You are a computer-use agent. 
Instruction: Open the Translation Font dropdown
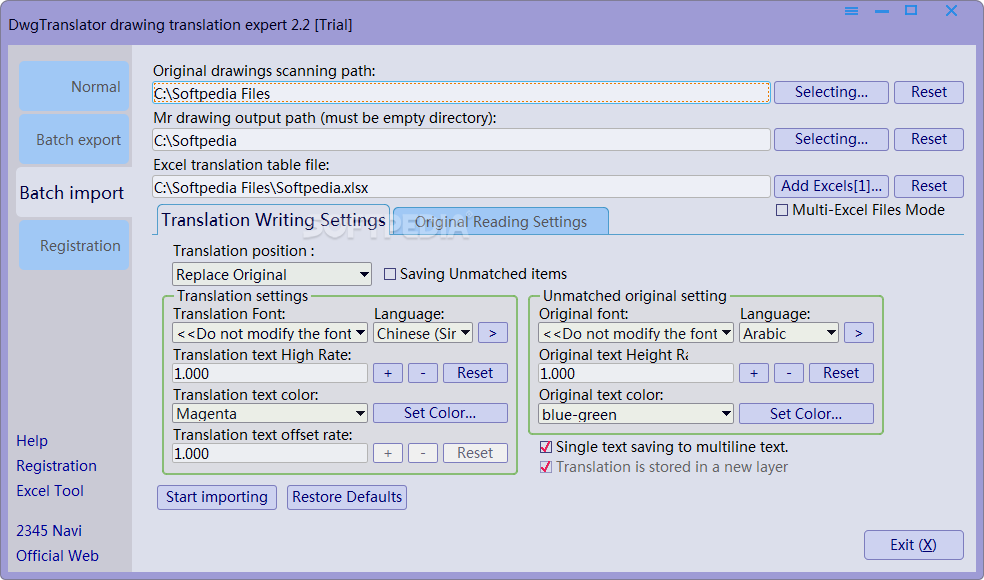(x=270, y=333)
